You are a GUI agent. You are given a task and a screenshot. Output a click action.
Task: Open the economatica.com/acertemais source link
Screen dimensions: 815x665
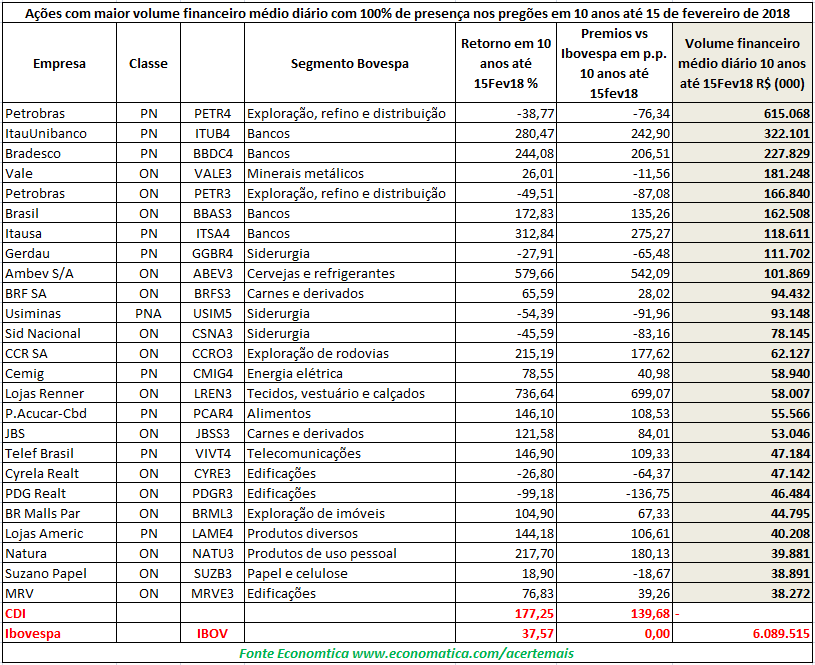point(463,654)
